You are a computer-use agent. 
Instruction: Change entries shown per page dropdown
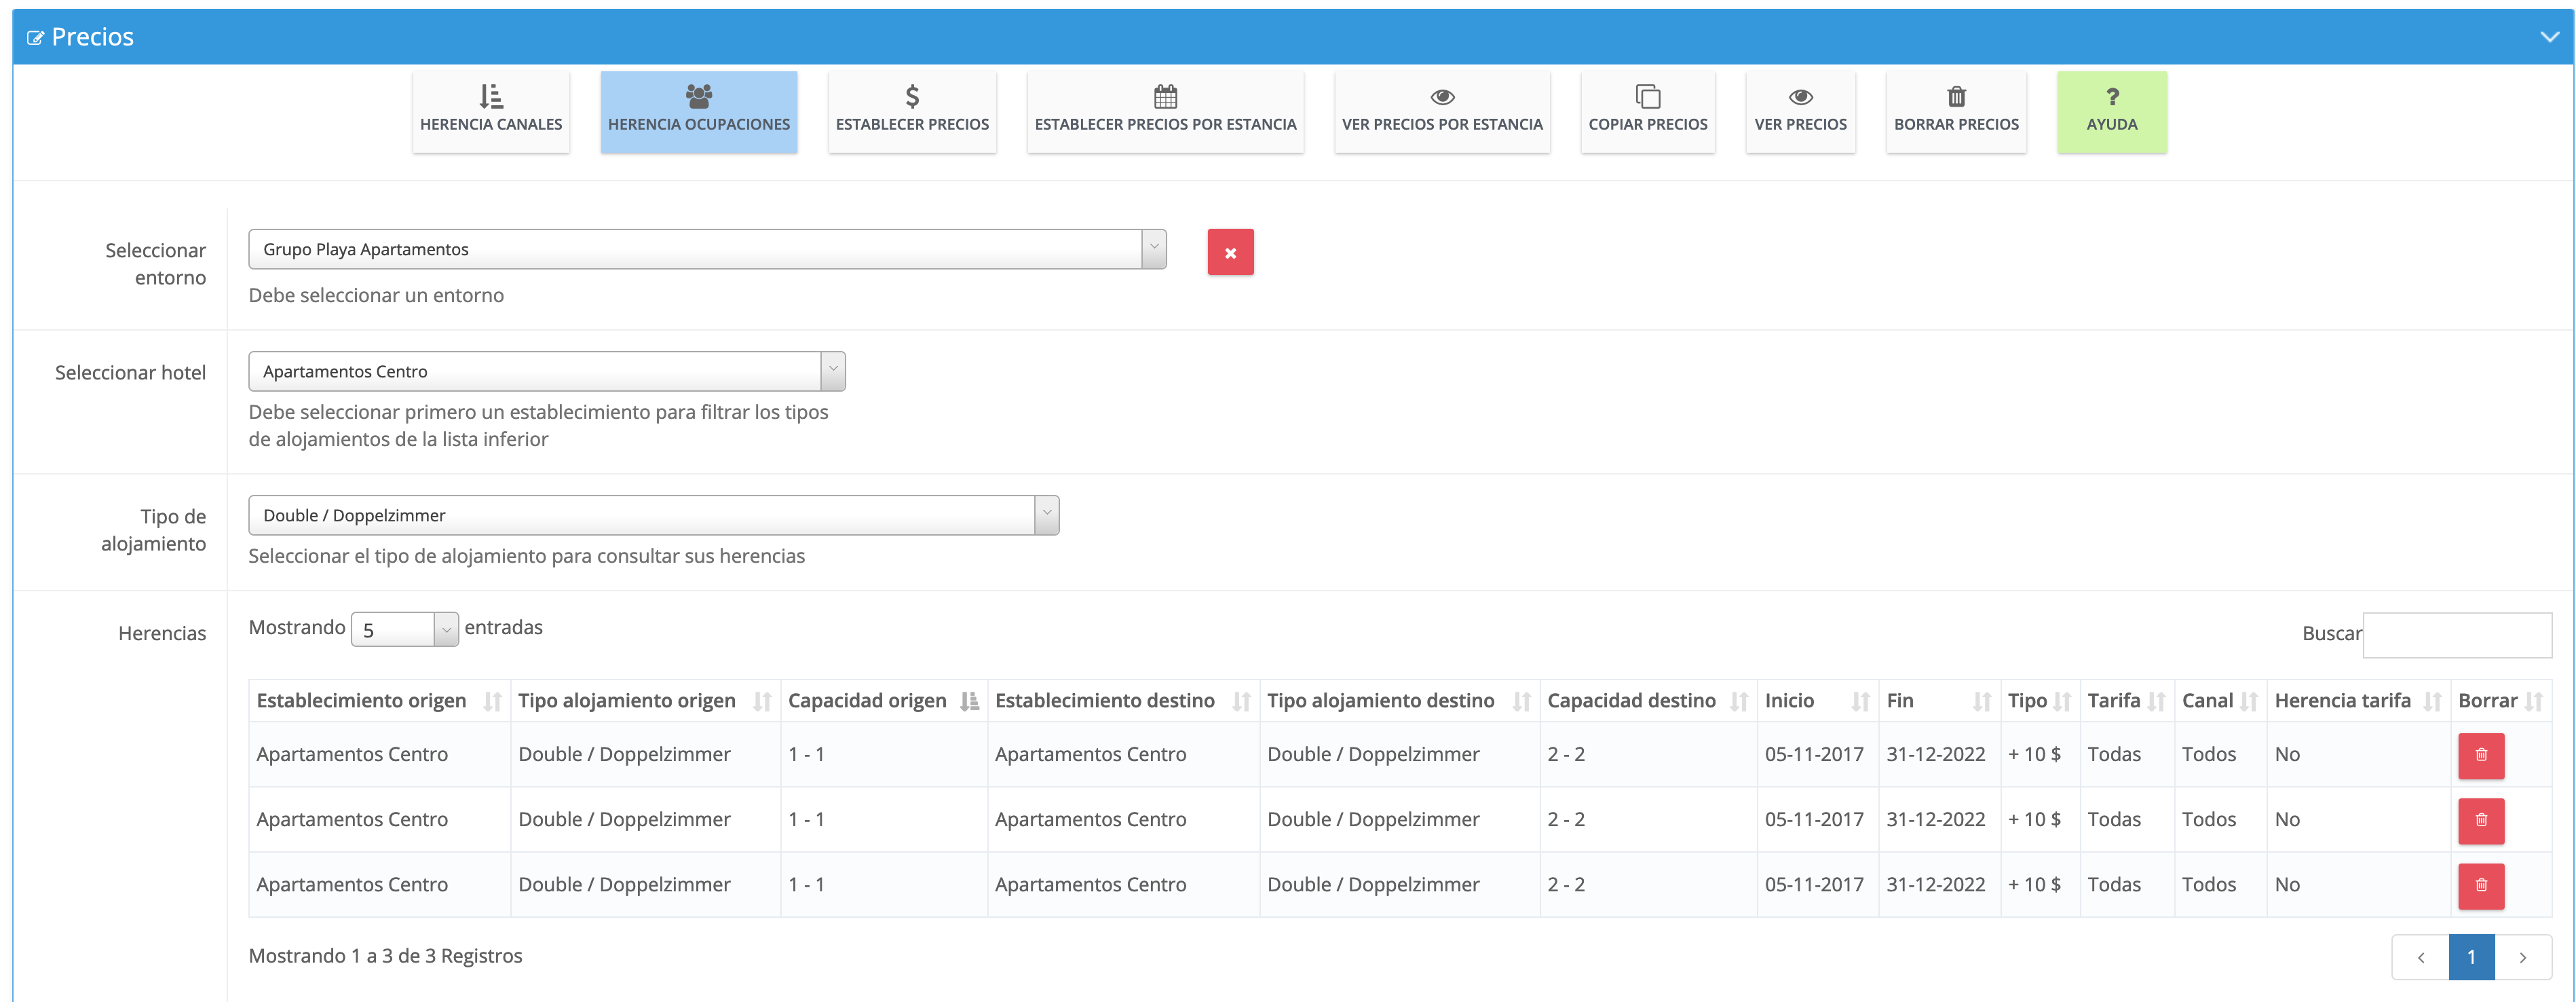point(404,629)
